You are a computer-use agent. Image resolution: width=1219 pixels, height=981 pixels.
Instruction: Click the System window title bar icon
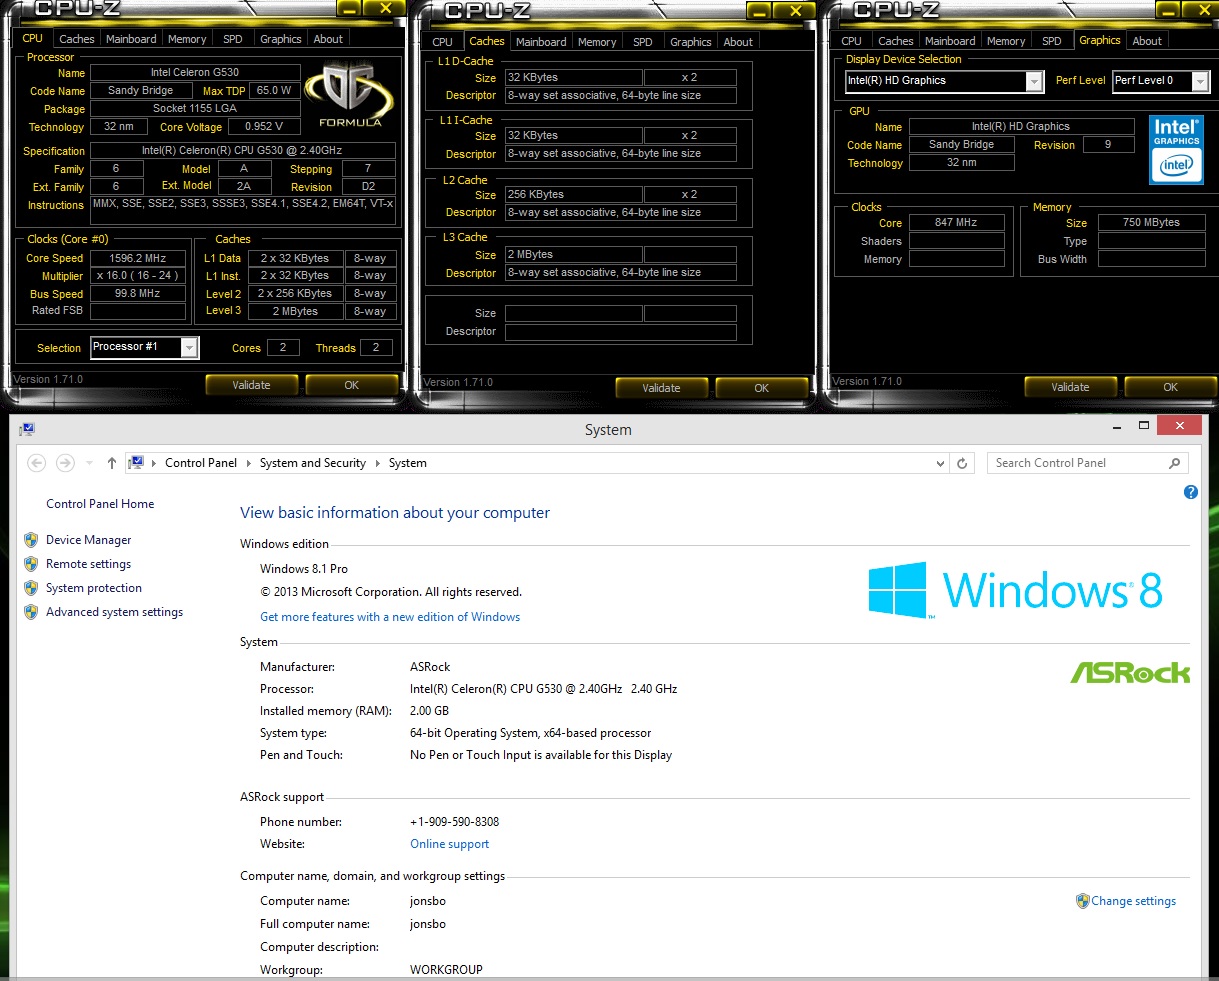point(27,429)
